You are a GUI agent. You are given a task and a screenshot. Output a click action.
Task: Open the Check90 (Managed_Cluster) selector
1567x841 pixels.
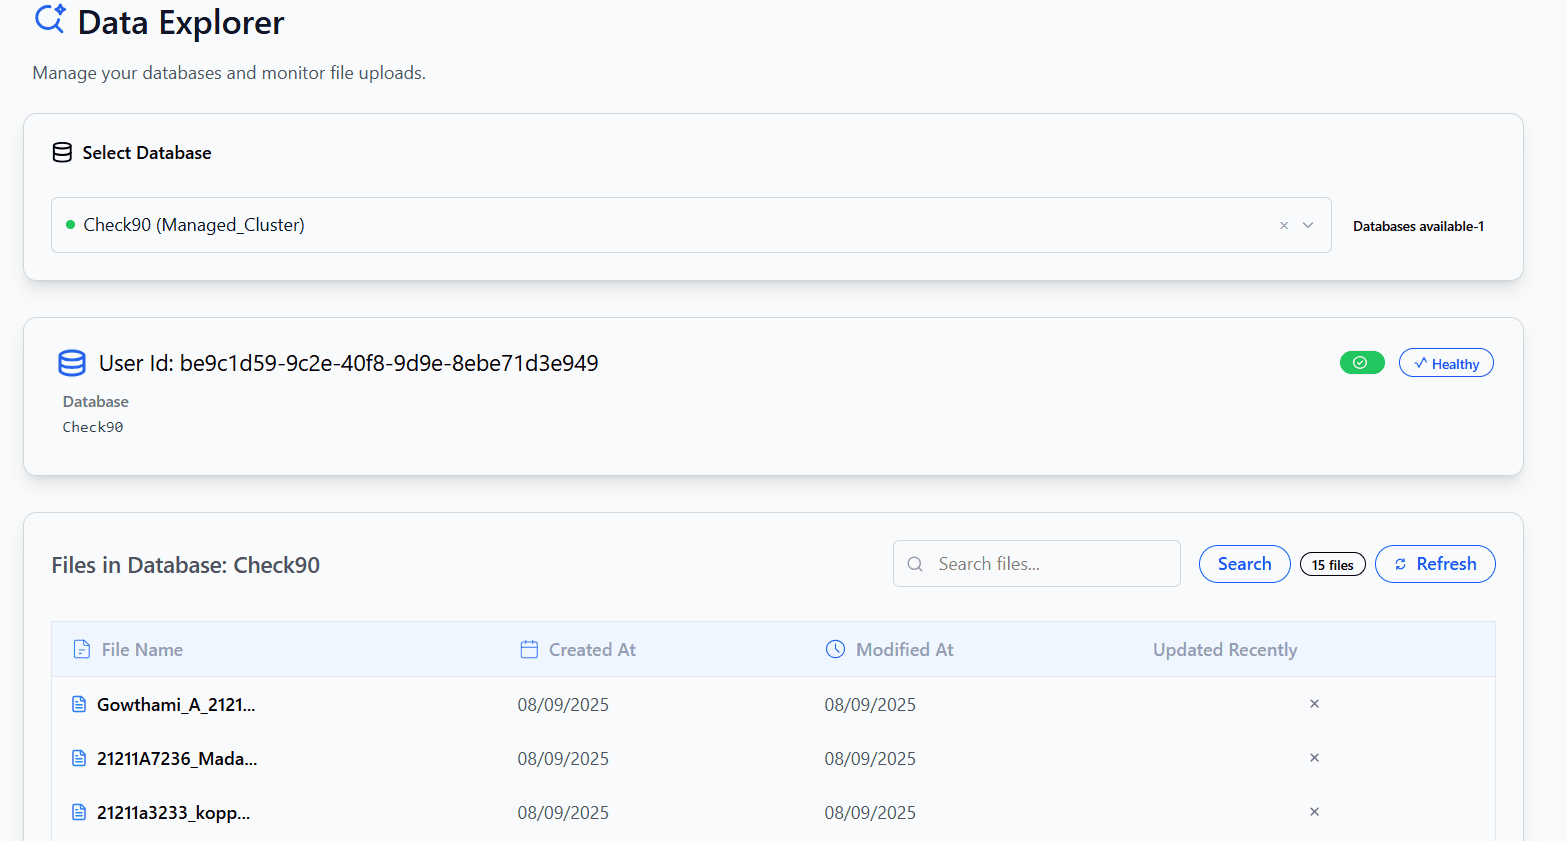pos(660,226)
